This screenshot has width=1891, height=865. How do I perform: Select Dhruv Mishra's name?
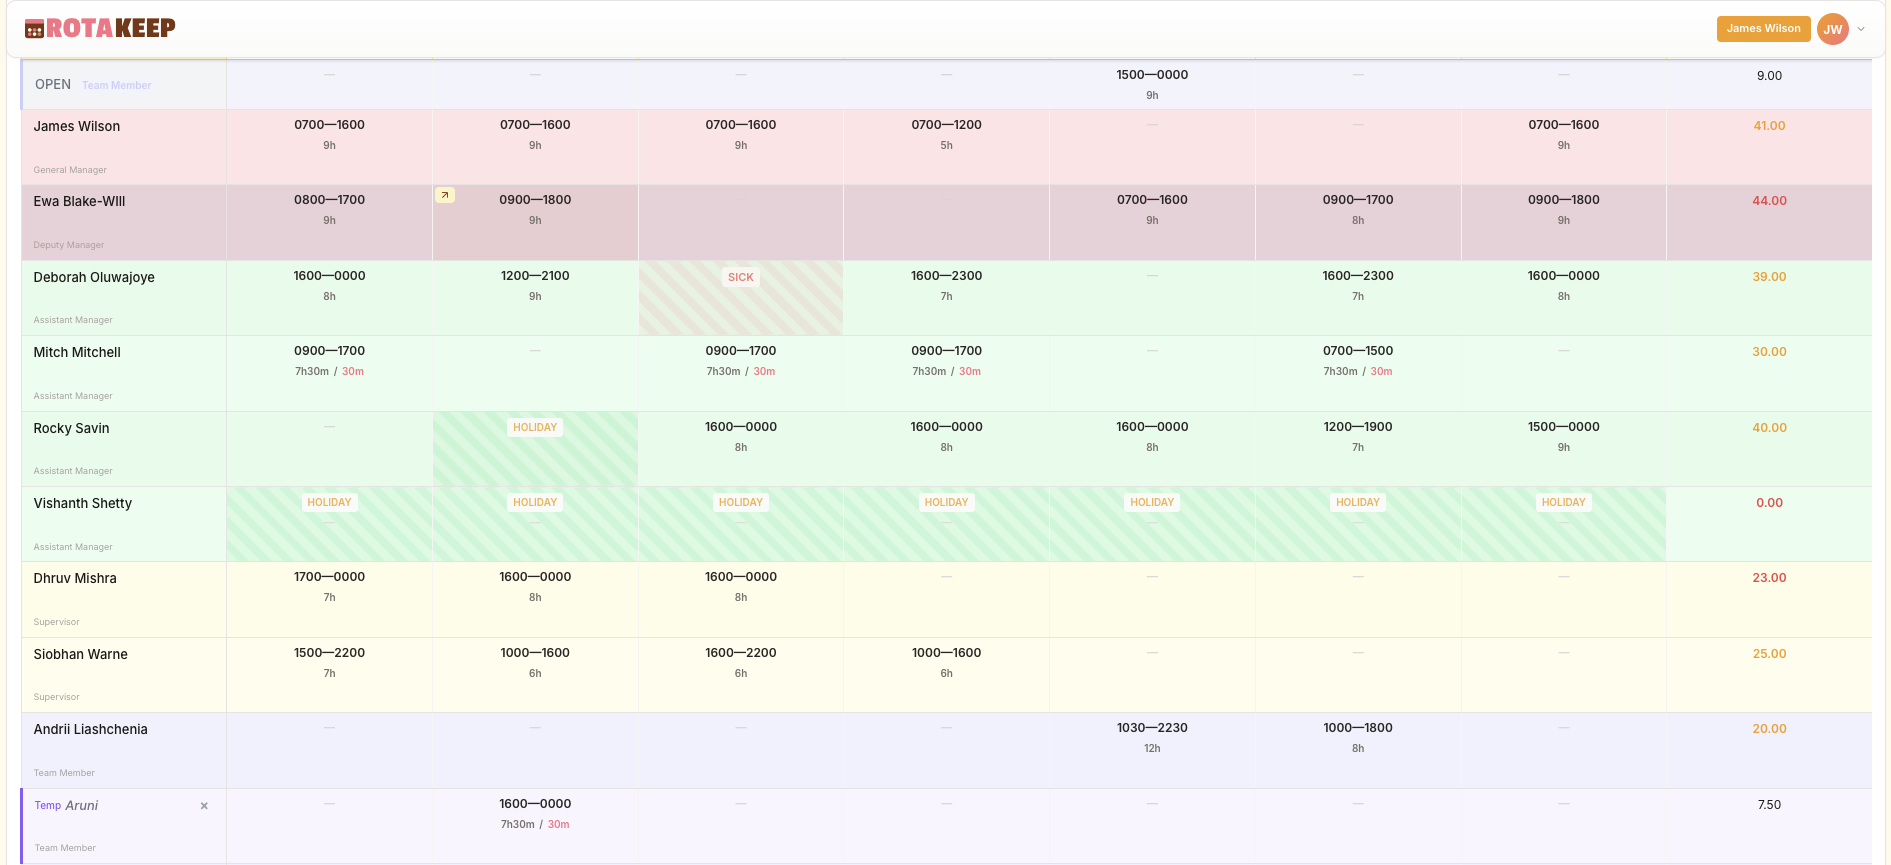[75, 578]
